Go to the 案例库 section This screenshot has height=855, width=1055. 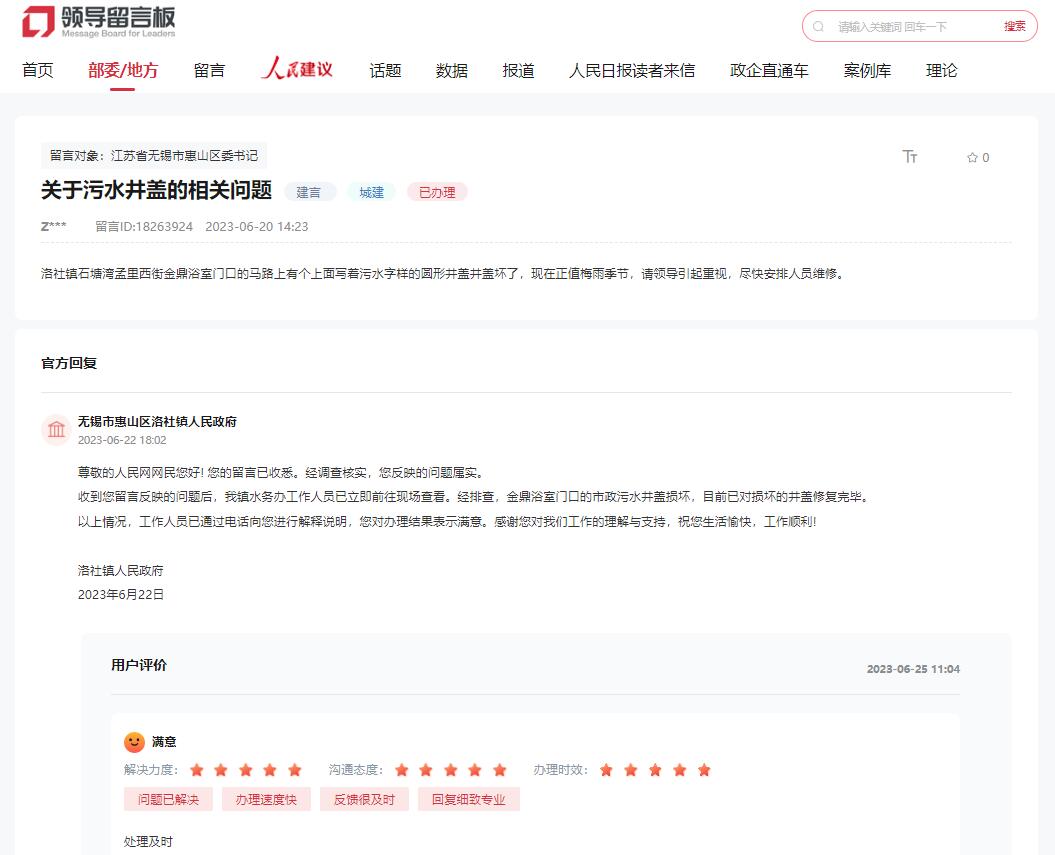tap(867, 71)
